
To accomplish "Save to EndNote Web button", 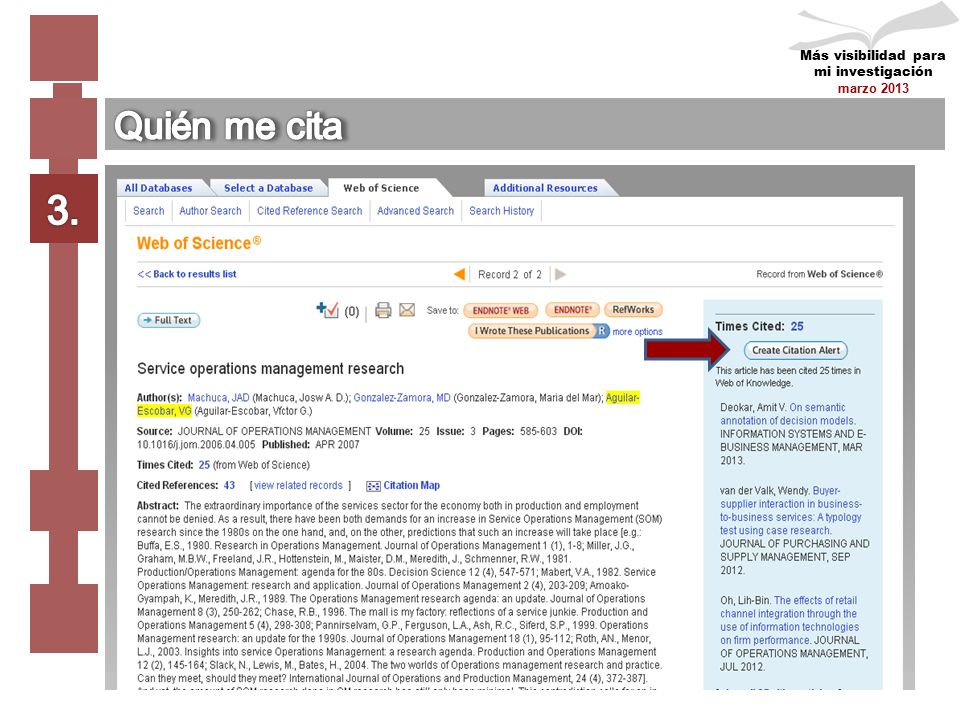I will pos(501,310).
